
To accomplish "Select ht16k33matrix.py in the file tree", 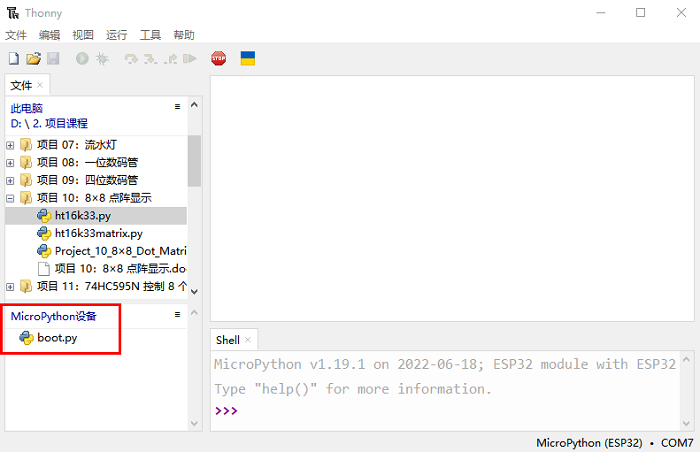I will (x=98, y=233).
